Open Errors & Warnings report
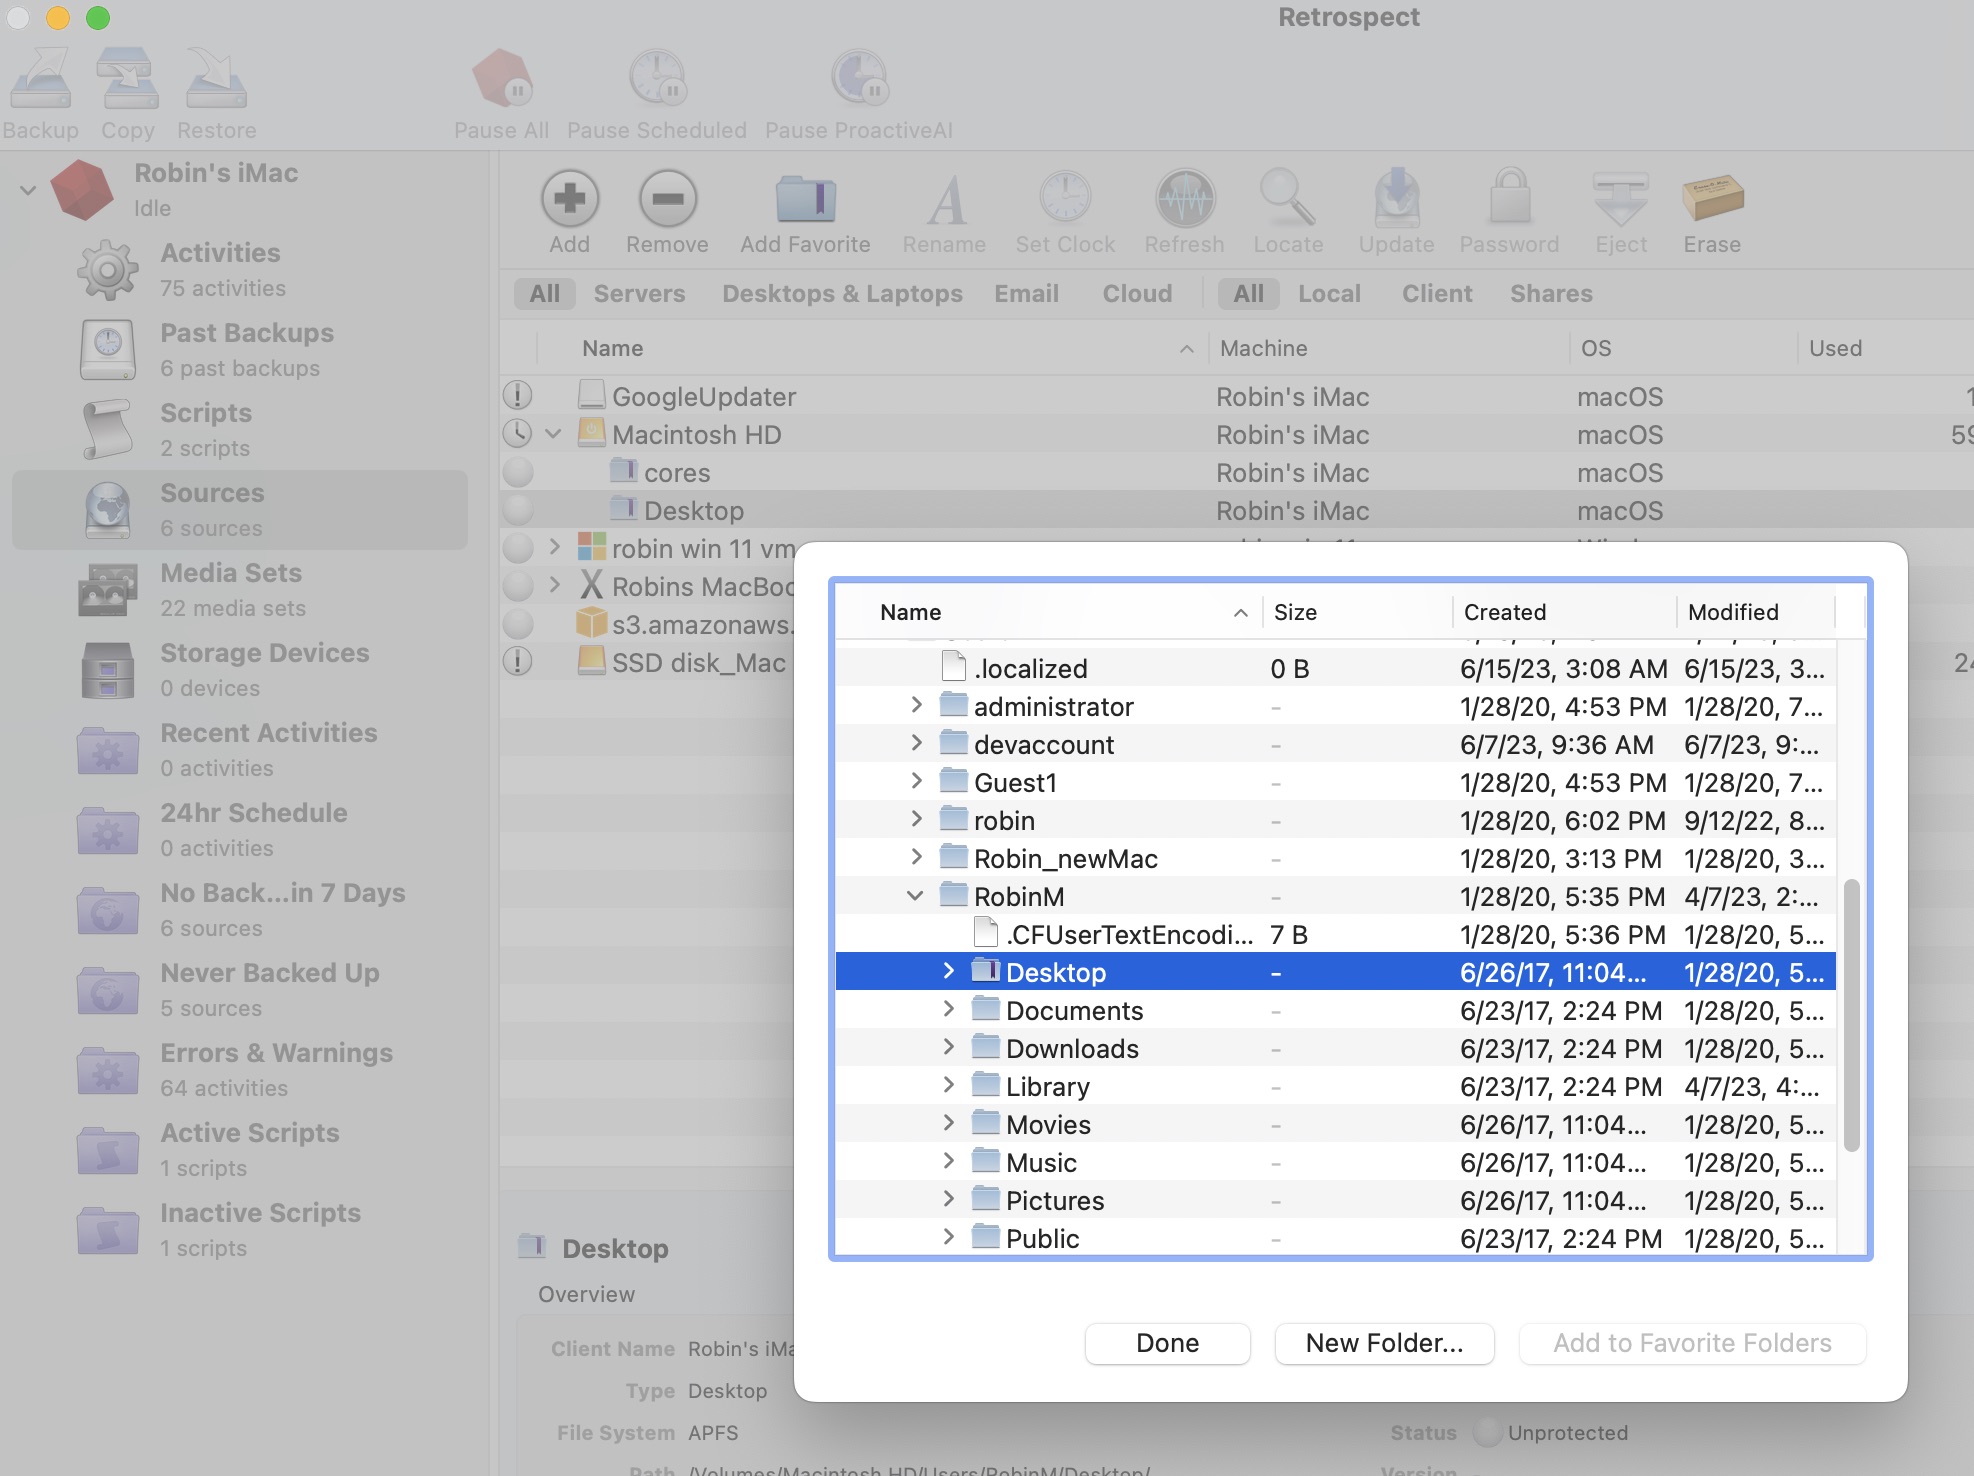The width and height of the screenshot is (1974, 1476). tap(240, 1070)
